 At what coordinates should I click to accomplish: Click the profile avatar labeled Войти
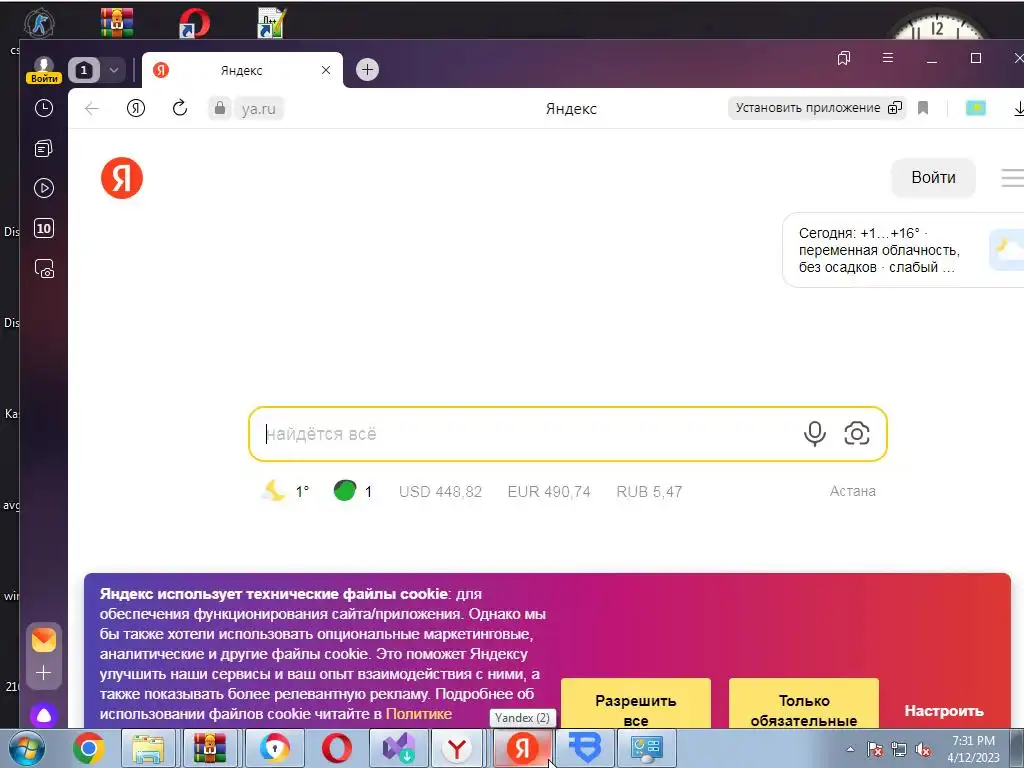(x=44, y=70)
